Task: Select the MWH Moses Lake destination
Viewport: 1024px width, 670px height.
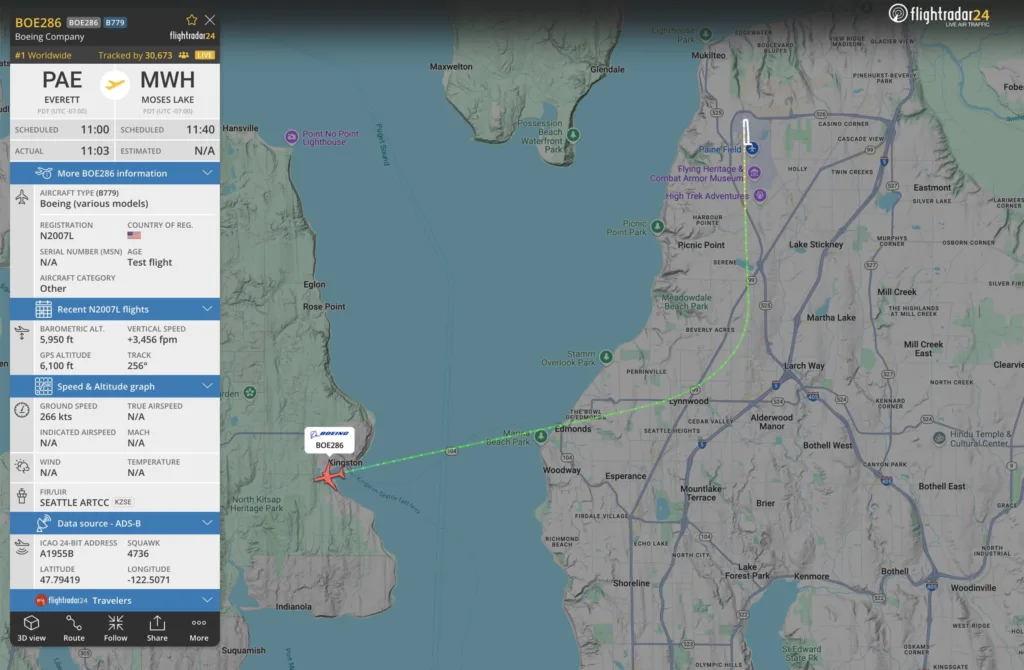Action: click(x=167, y=87)
